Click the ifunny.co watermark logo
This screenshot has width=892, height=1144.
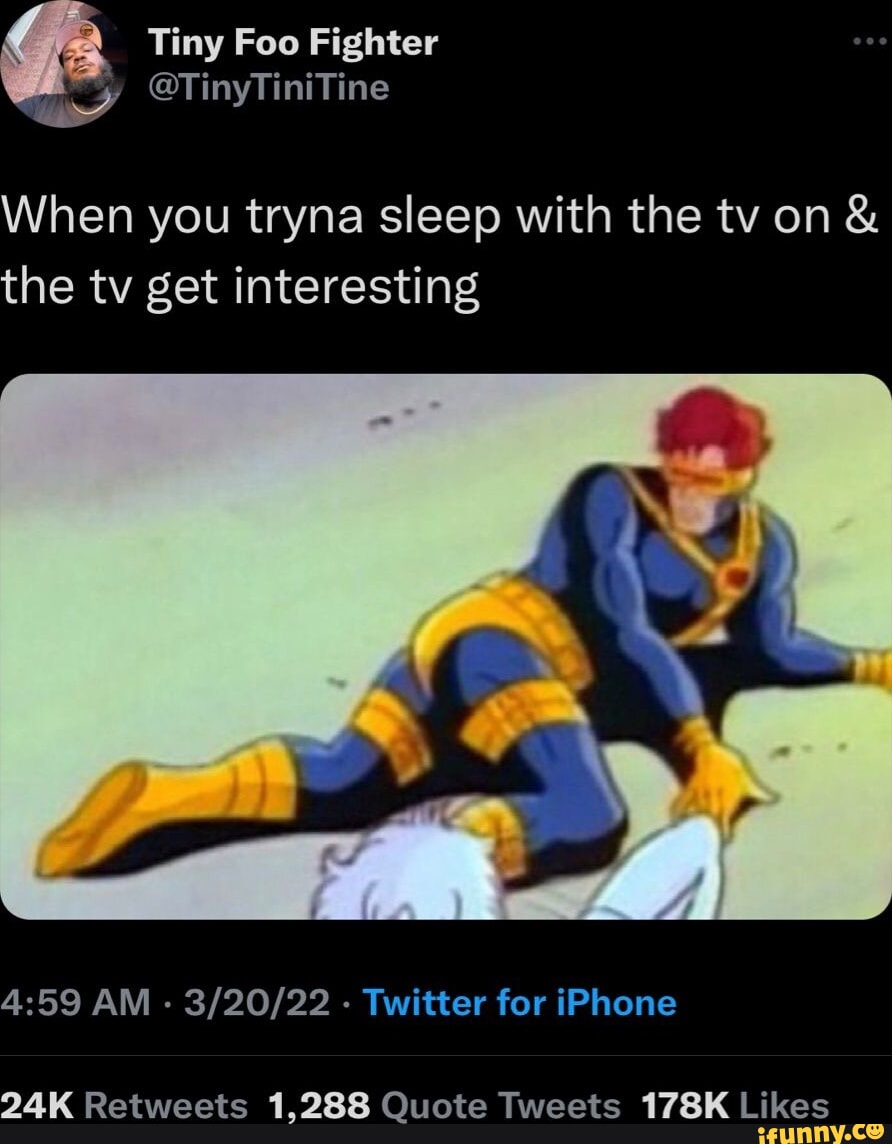(x=822, y=1133)
